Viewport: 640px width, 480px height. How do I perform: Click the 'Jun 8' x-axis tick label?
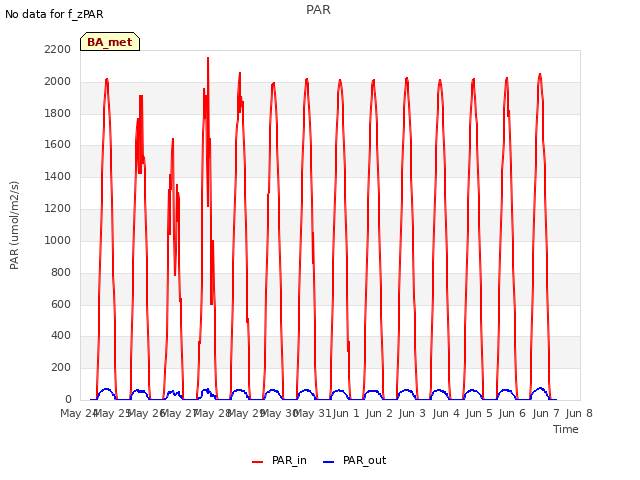tap(579, 413)
